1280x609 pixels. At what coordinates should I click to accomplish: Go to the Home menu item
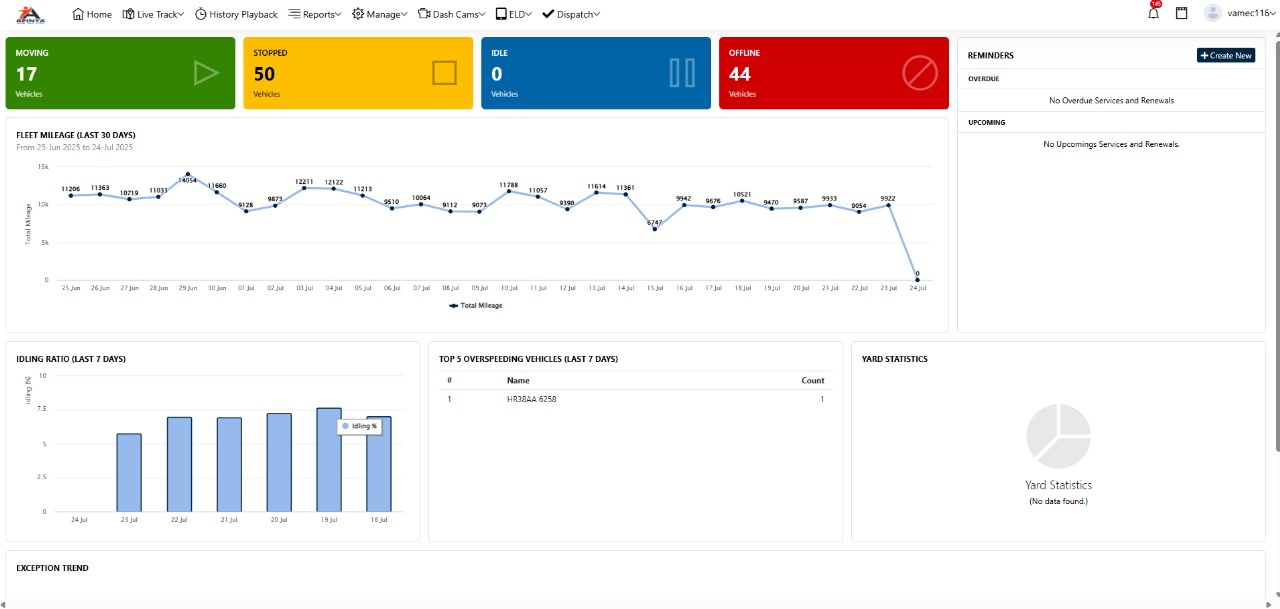92,14
